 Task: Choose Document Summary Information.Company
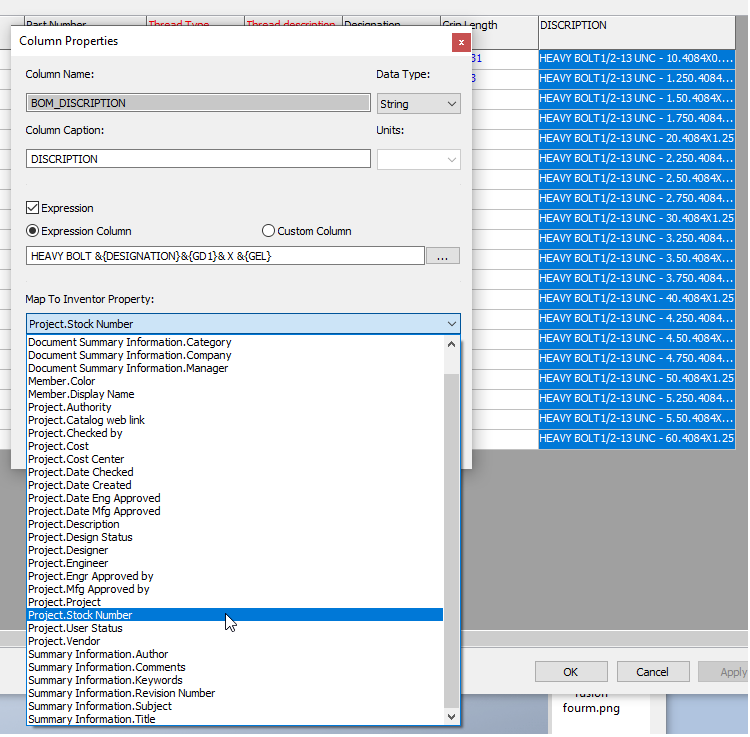[x=235, y=355]
